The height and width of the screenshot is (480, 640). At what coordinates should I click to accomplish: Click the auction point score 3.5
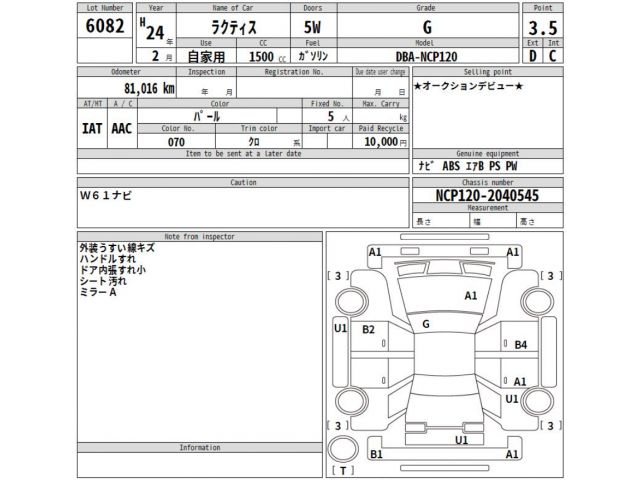[x=542, y=28]
